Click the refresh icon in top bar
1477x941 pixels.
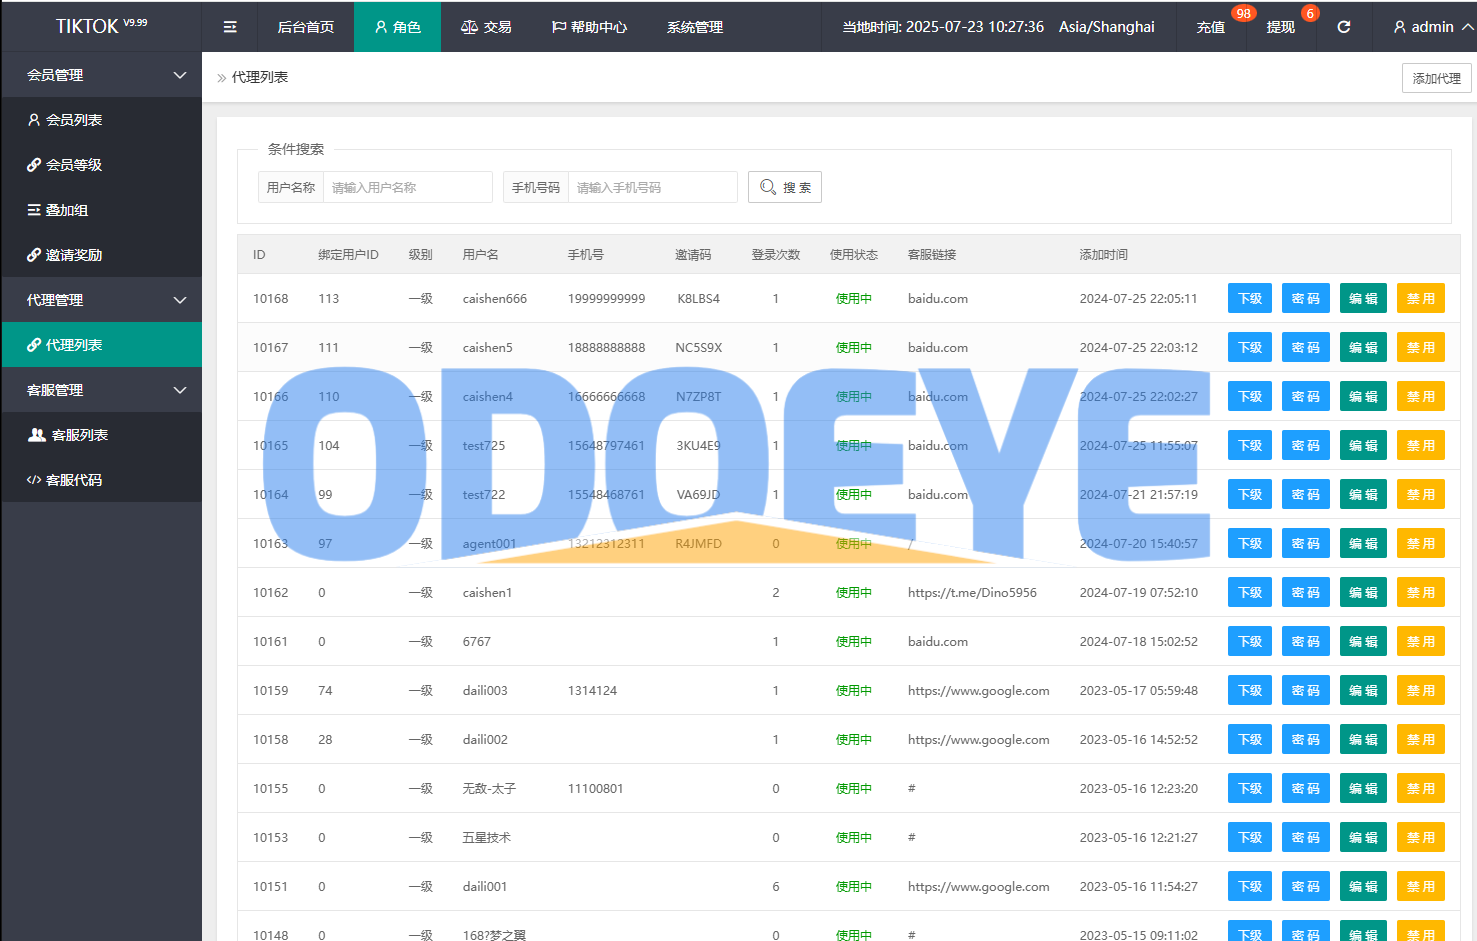[1343, 27]
